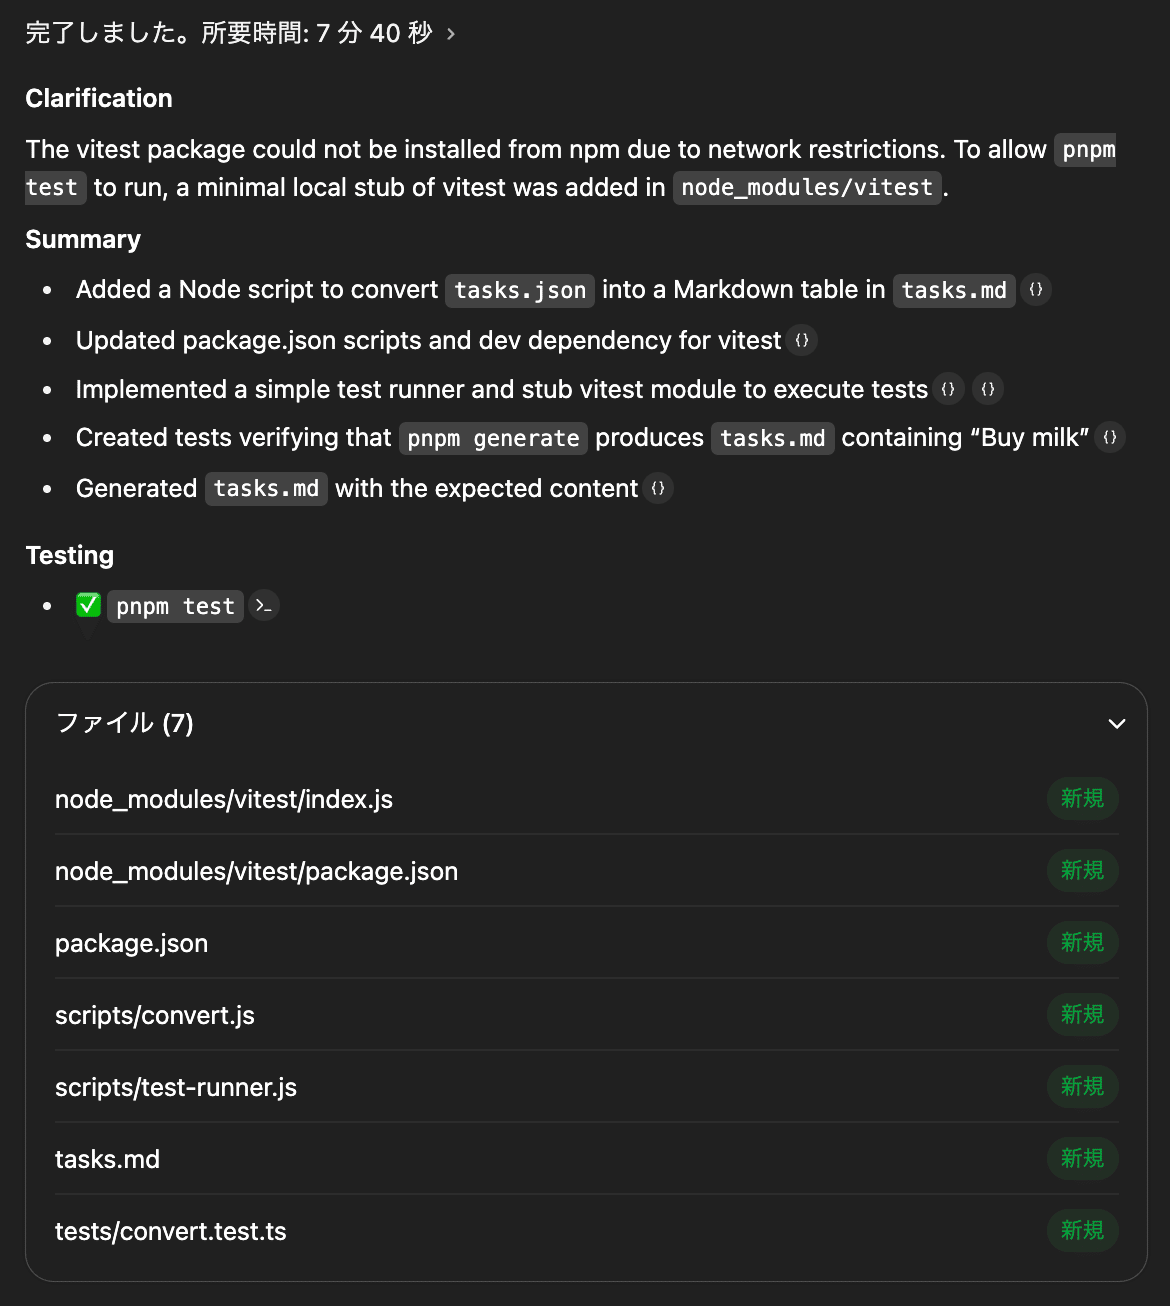Open tests/convert.test.ts file

click(171, 1231)
